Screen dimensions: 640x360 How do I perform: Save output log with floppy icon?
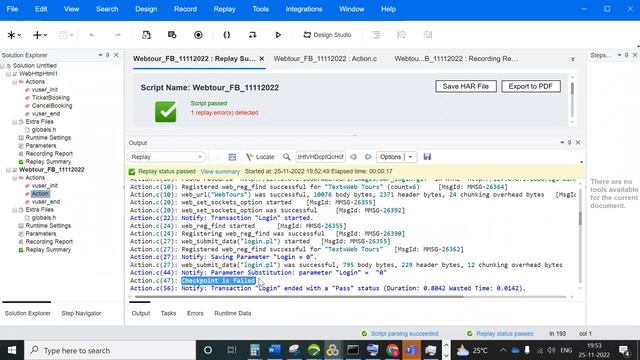(427, 157)
